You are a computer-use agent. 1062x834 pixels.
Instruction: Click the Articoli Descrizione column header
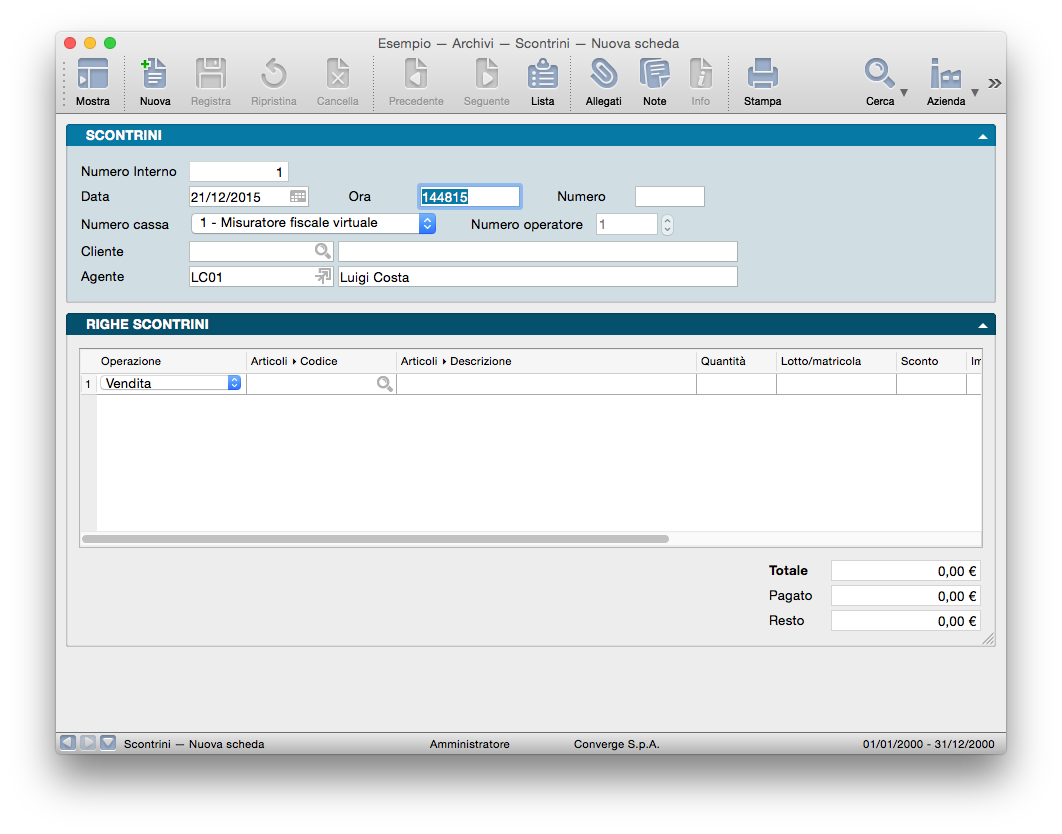546,361
